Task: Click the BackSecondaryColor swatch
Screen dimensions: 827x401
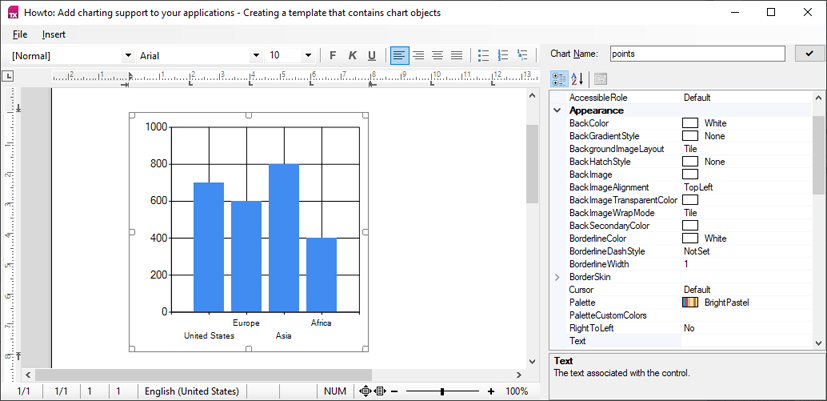Action: [690, 226]
